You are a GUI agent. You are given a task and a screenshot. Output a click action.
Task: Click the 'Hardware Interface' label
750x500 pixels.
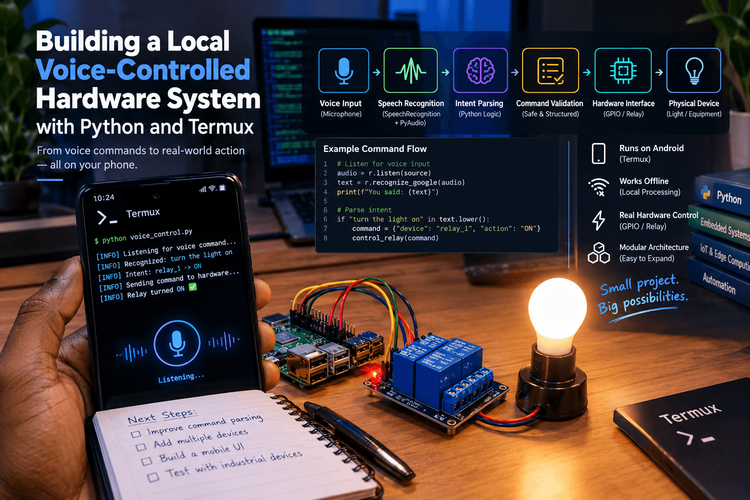(623, 103)
